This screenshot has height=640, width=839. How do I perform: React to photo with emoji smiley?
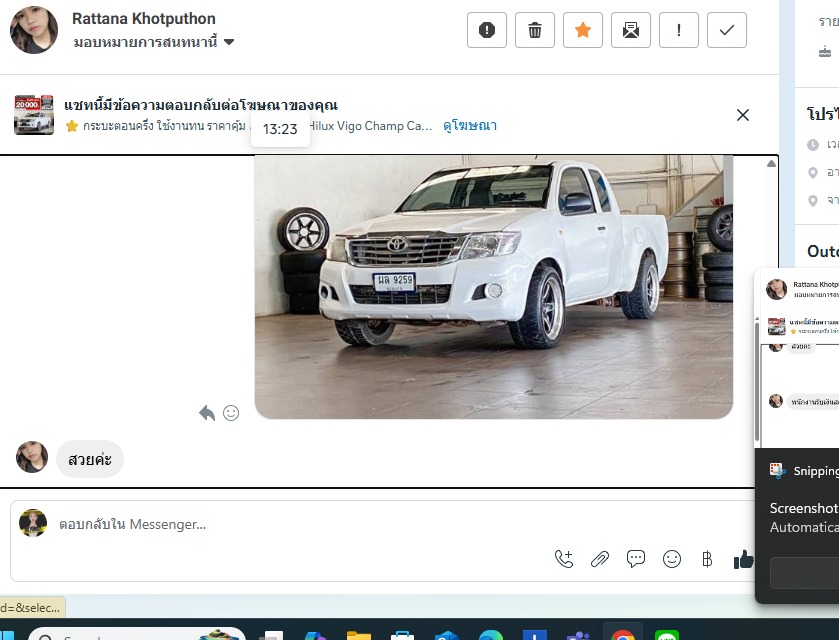tap(231, 413)
